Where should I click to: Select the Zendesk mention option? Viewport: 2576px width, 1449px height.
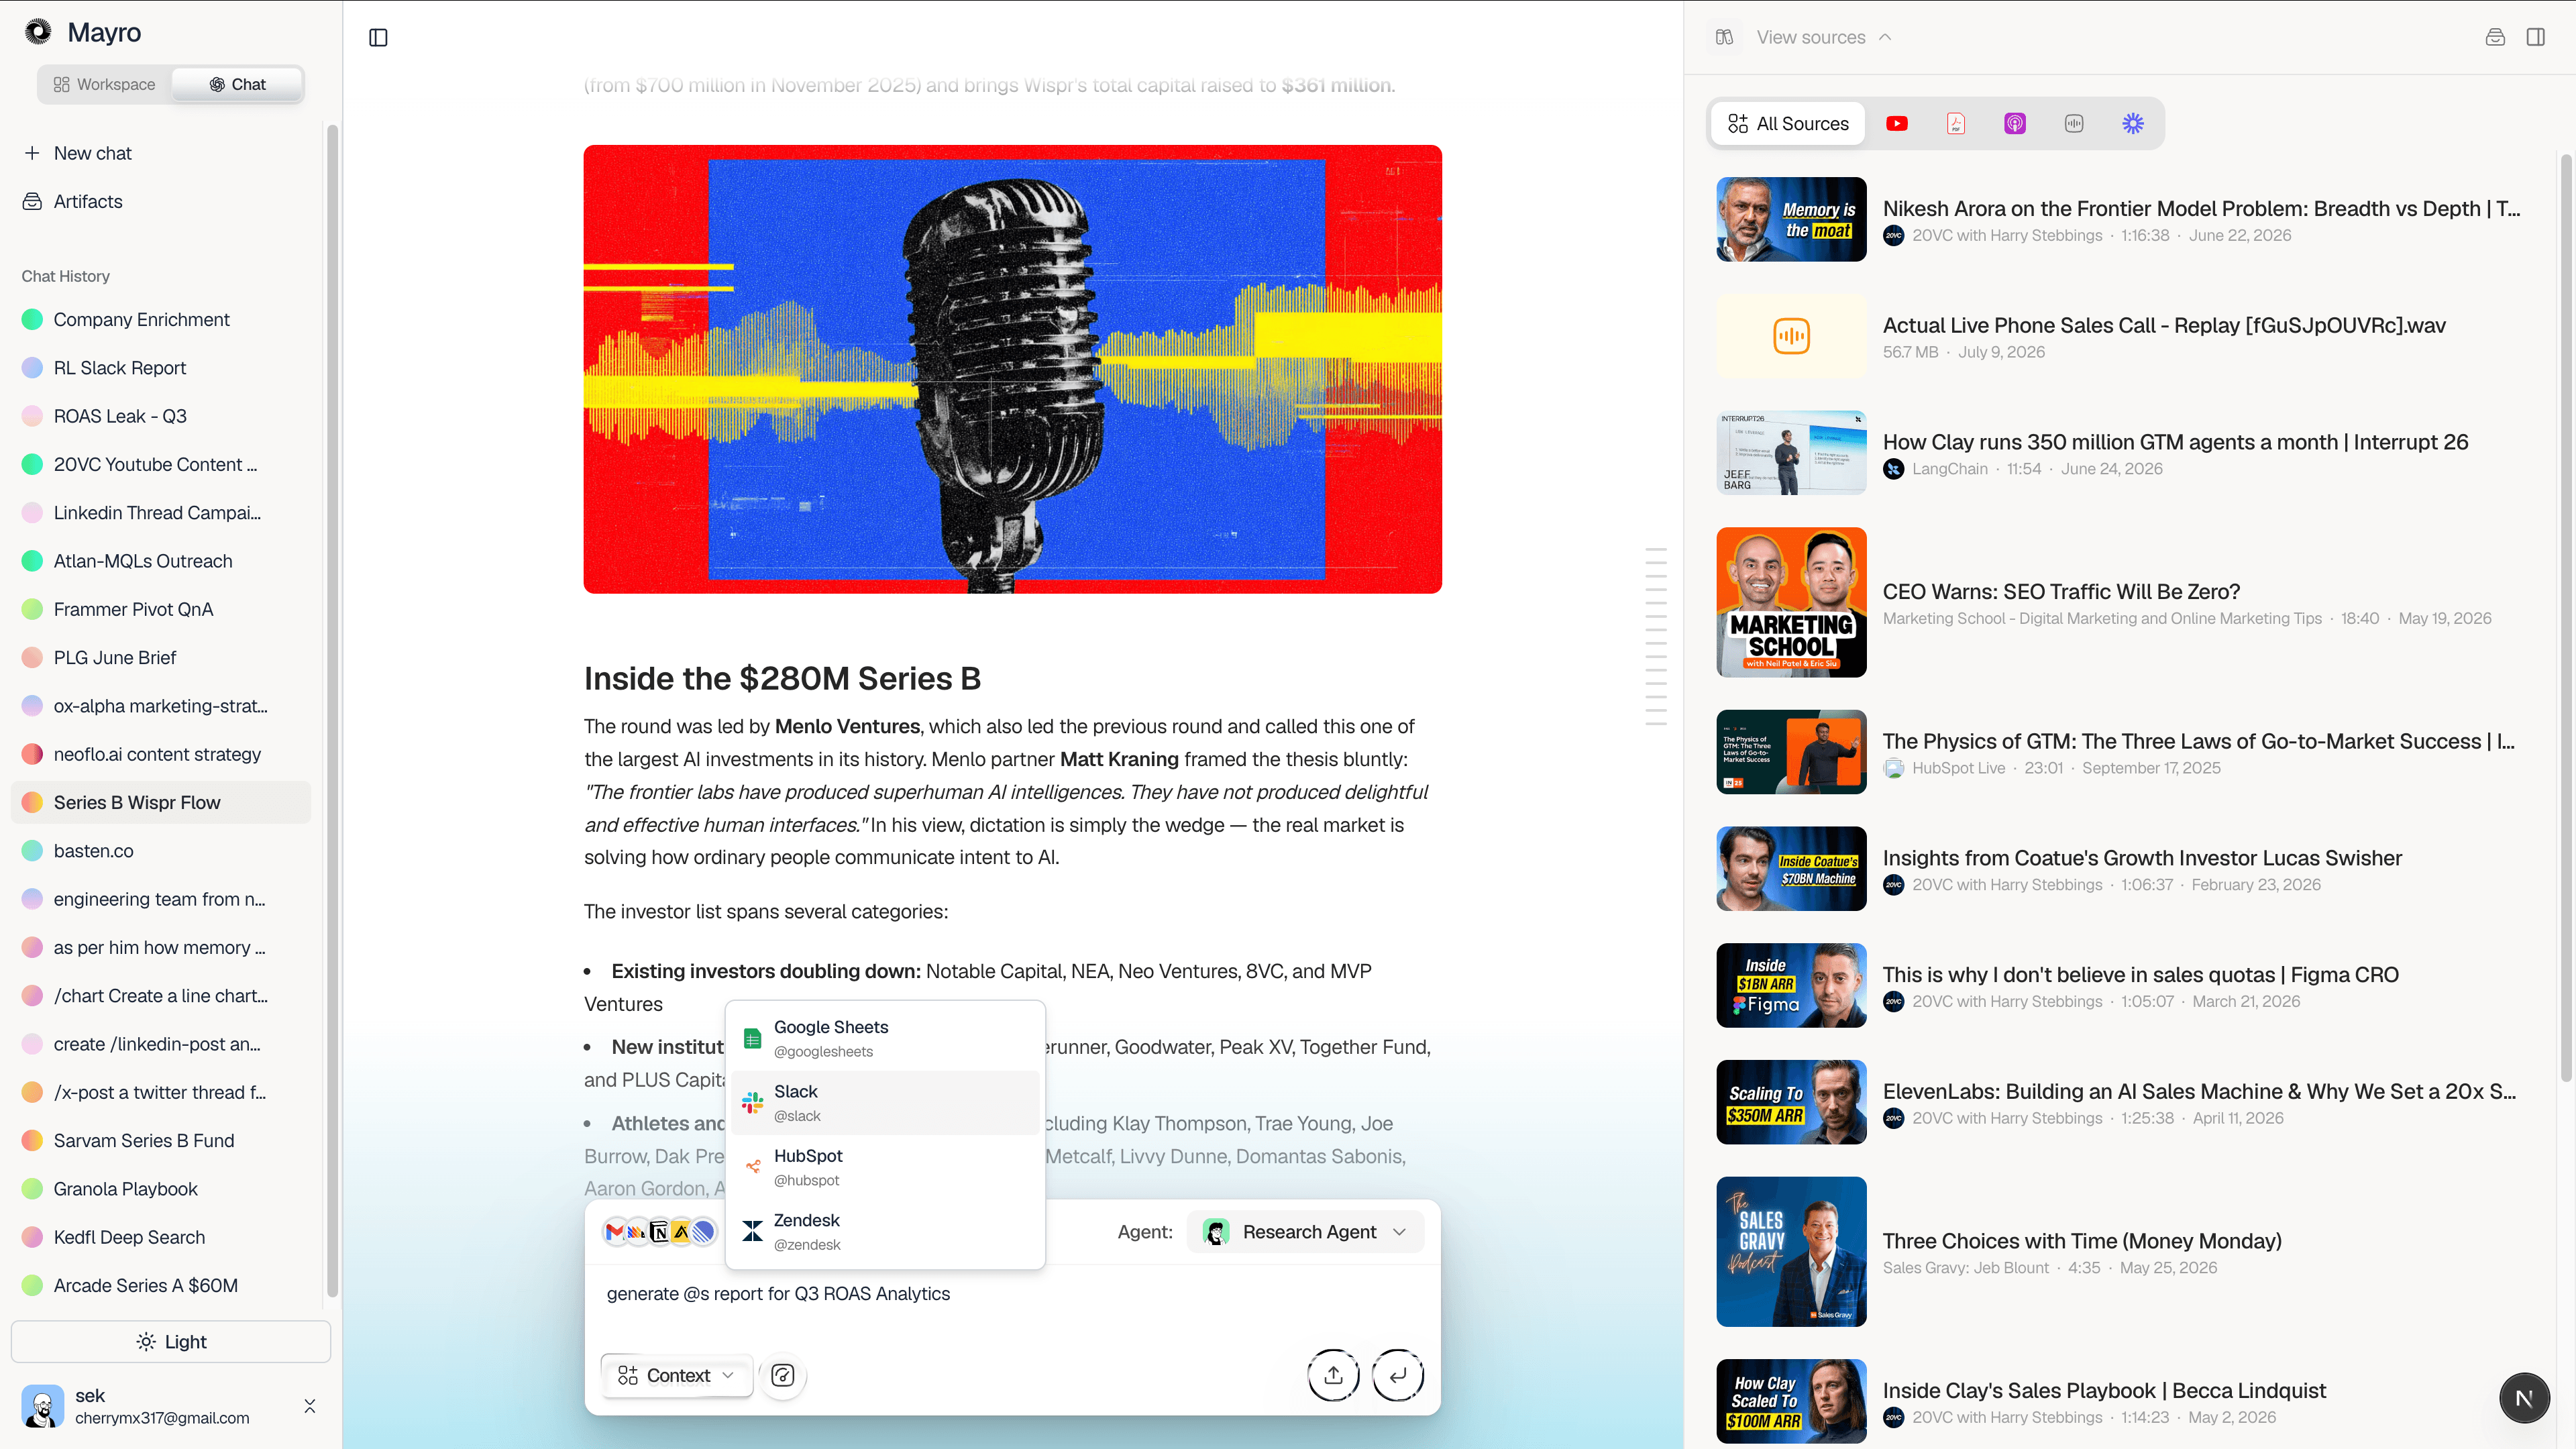point(885,1231)
